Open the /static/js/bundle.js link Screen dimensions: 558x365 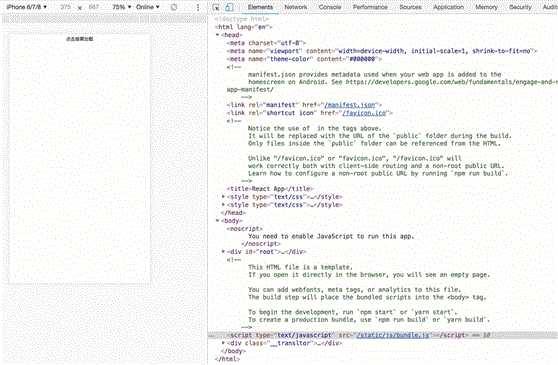(x=393, y=335)
